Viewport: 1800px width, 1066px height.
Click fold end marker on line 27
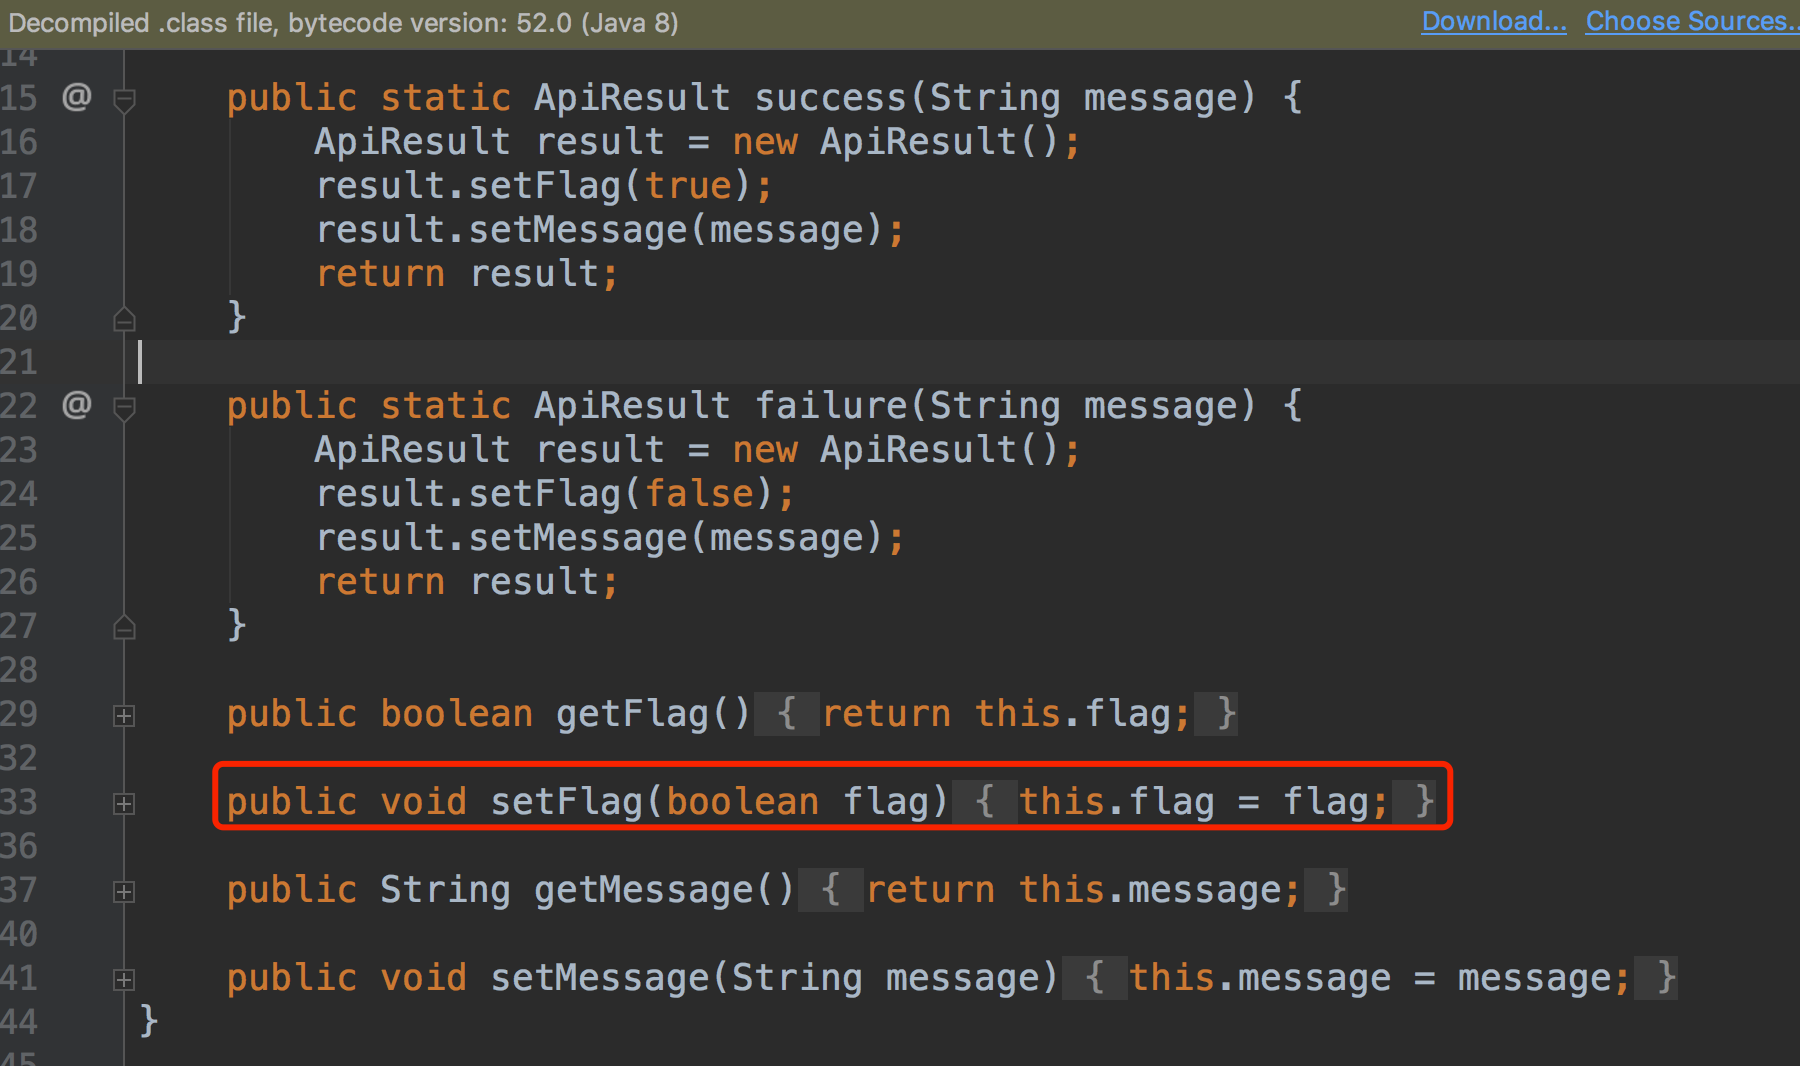(124, 627)
